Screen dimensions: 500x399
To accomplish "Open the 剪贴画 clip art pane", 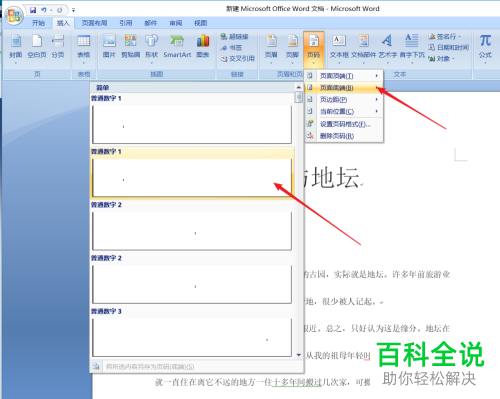I will click(130, 47).
